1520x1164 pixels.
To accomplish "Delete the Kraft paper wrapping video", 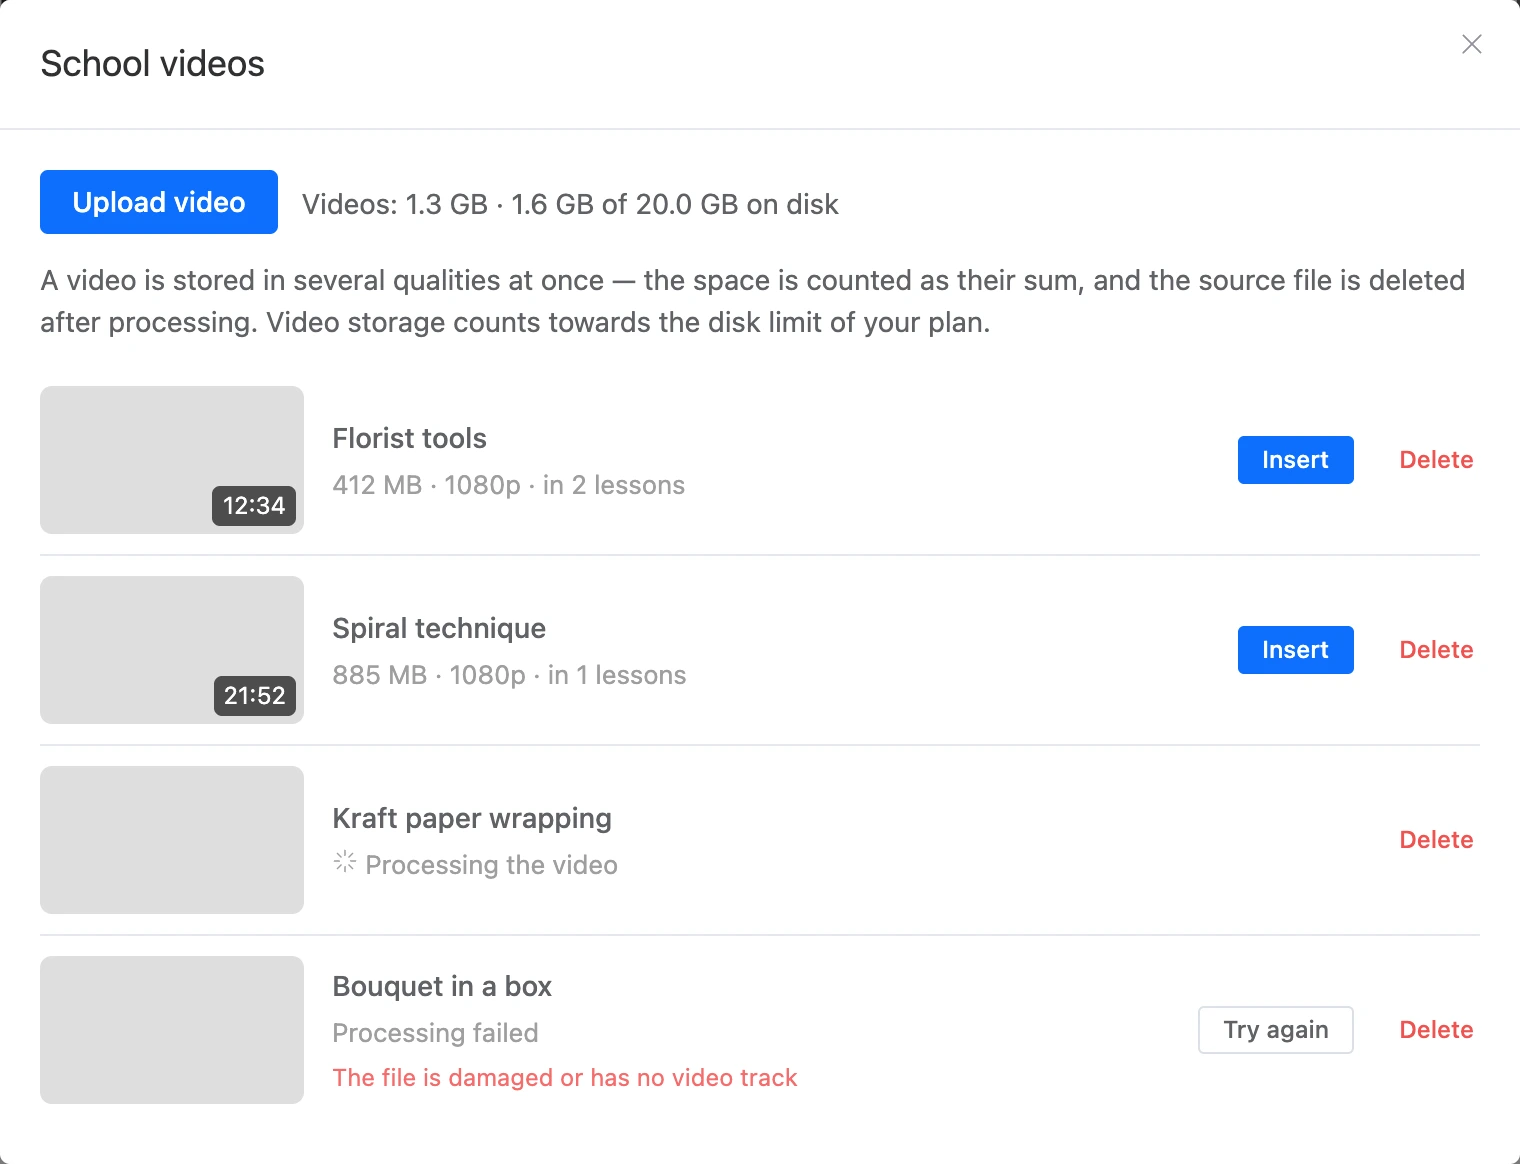I will 1436,840.
